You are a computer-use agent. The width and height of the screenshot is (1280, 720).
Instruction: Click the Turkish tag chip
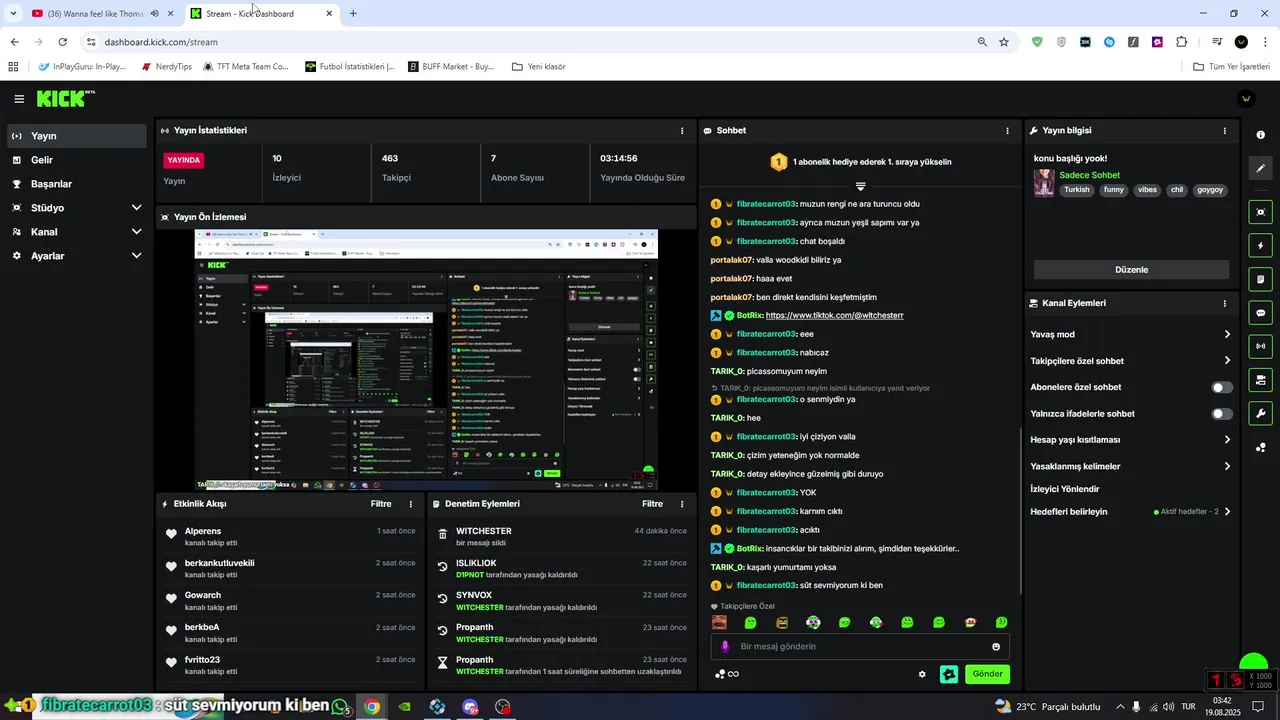click(1077, 190)
